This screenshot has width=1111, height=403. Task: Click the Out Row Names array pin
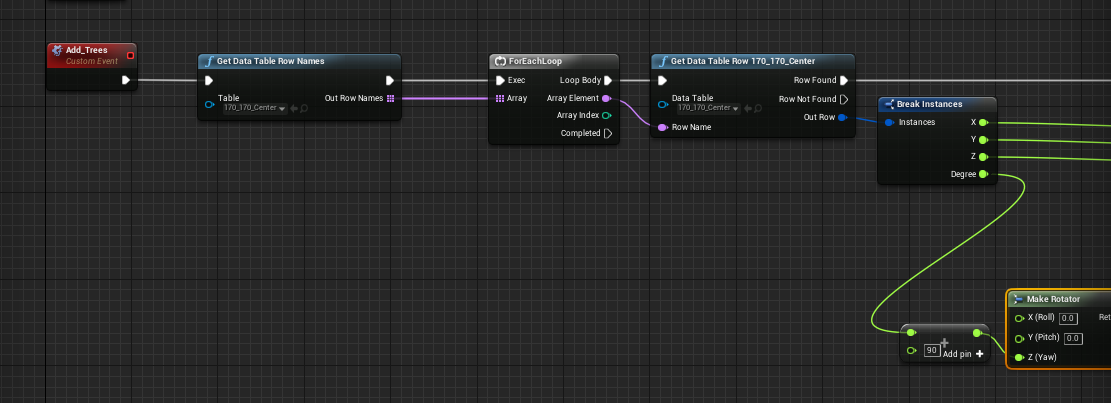click(x=390, y=98)
